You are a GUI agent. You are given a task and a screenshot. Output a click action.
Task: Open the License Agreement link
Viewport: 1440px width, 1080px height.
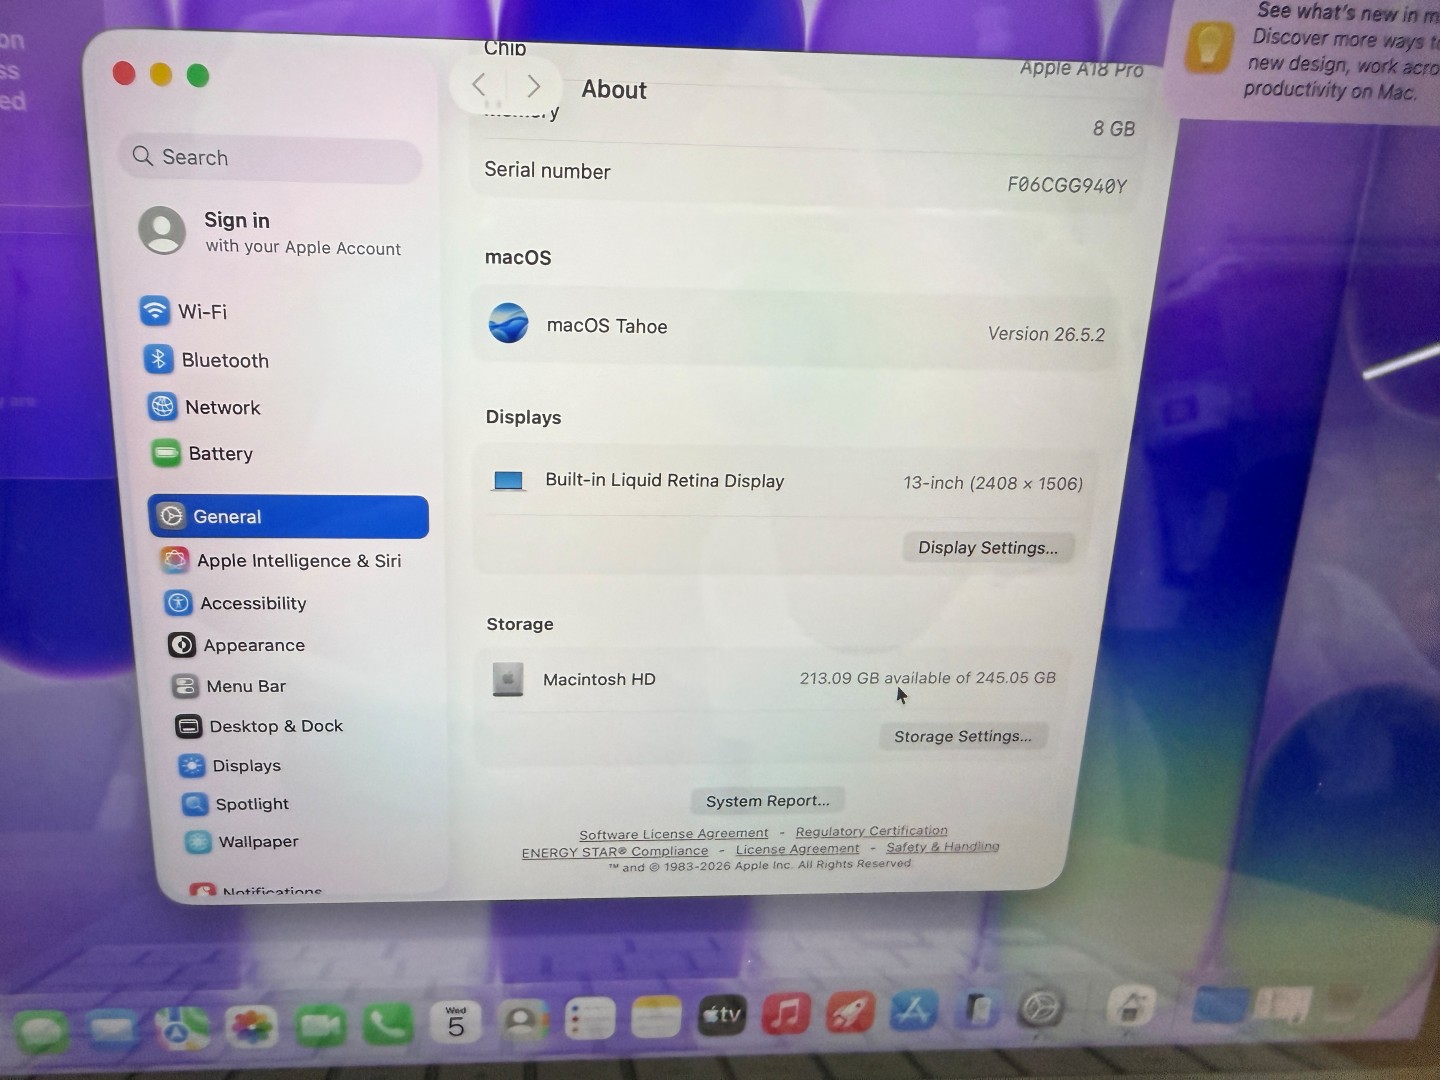(798, 849)
